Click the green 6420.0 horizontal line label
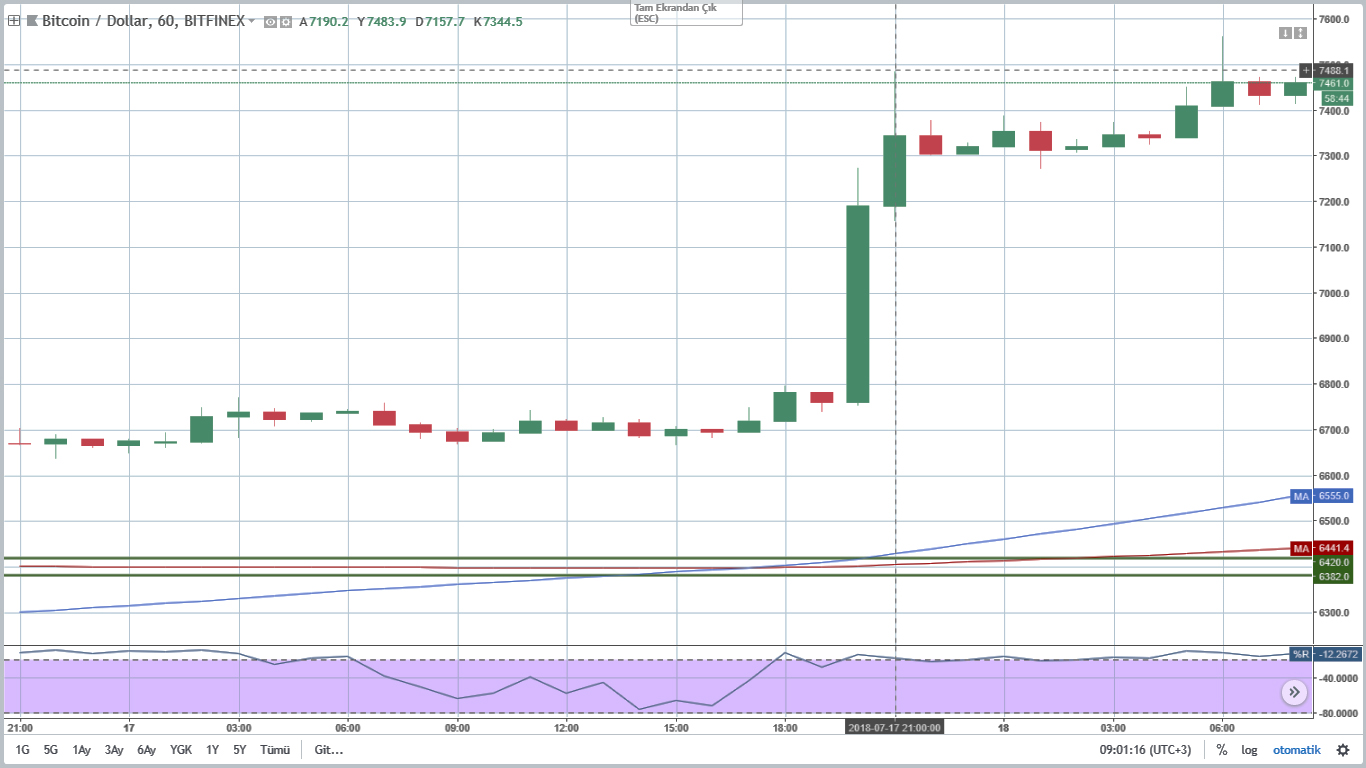Screen dimensions: 1366x768 1334,562
